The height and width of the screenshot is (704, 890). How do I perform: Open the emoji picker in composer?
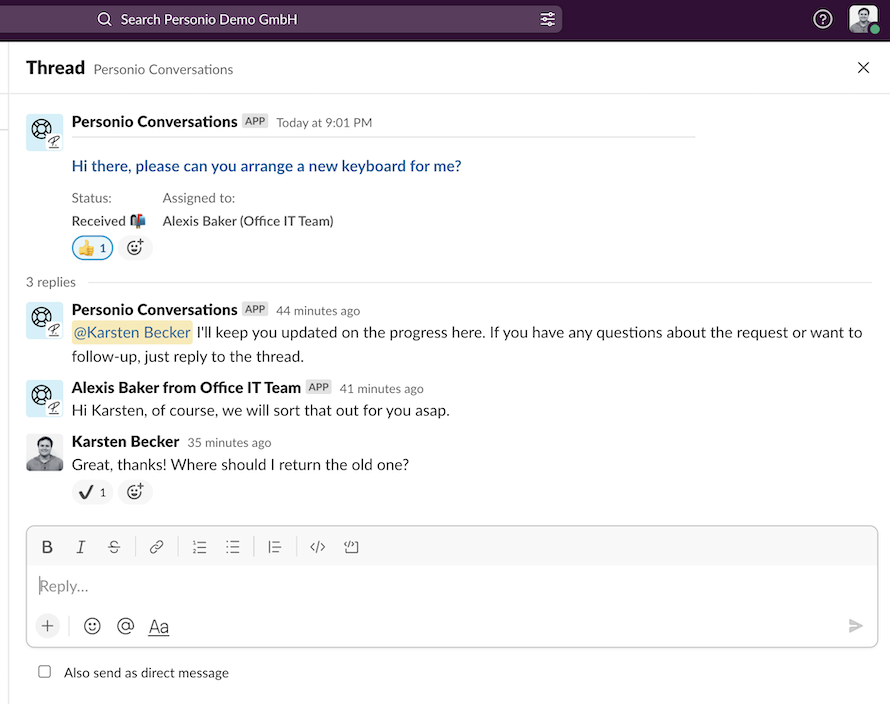tap(92, 626)
